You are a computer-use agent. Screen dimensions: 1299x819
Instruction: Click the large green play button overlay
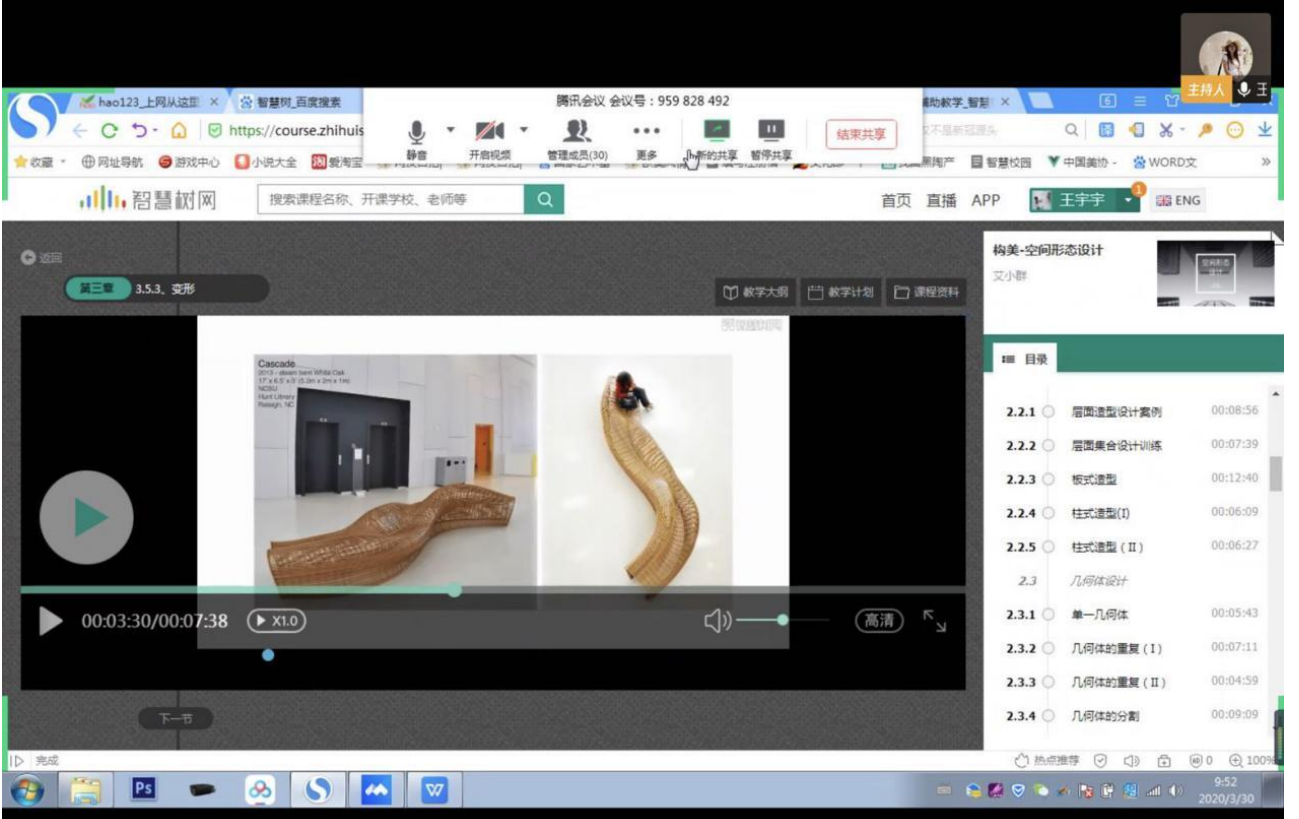(86, 517)
